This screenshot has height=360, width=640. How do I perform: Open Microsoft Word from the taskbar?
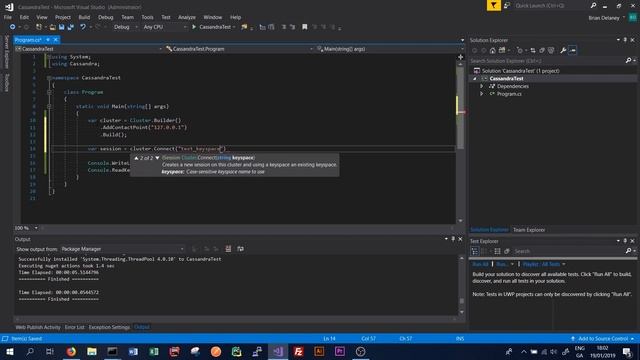[133, 351]
